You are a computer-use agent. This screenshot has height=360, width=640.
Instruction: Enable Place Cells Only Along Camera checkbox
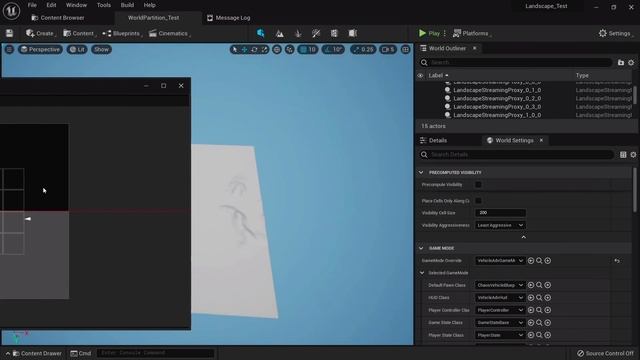[478, 201]
